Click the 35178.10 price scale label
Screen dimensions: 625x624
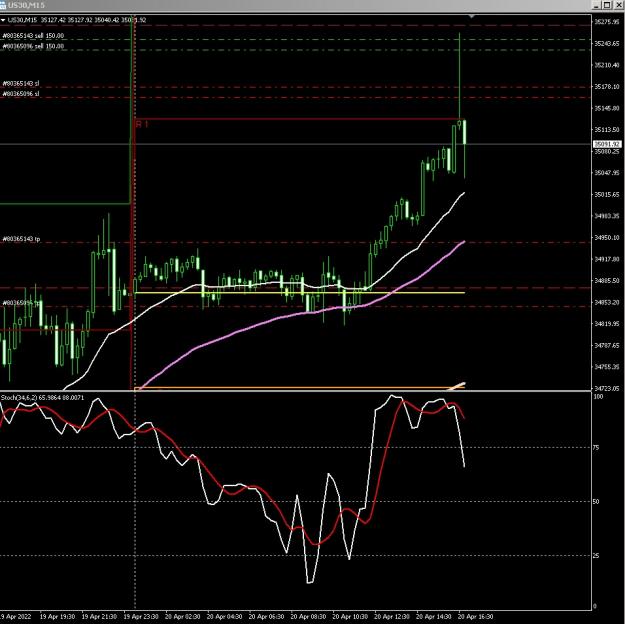[607, 87]
